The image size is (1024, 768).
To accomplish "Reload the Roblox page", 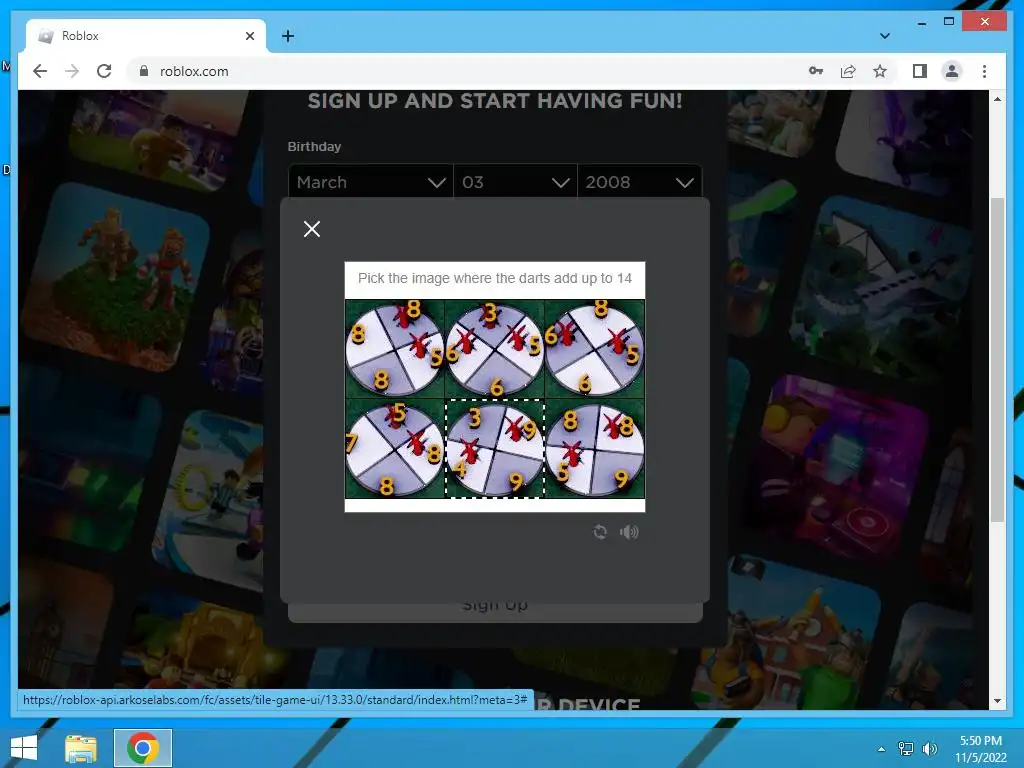I will pyautogui.click(x=104, y=71).
